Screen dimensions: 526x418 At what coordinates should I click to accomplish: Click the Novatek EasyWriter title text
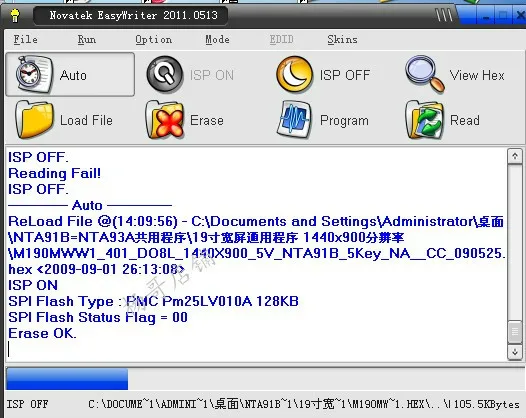pos(134,15)
